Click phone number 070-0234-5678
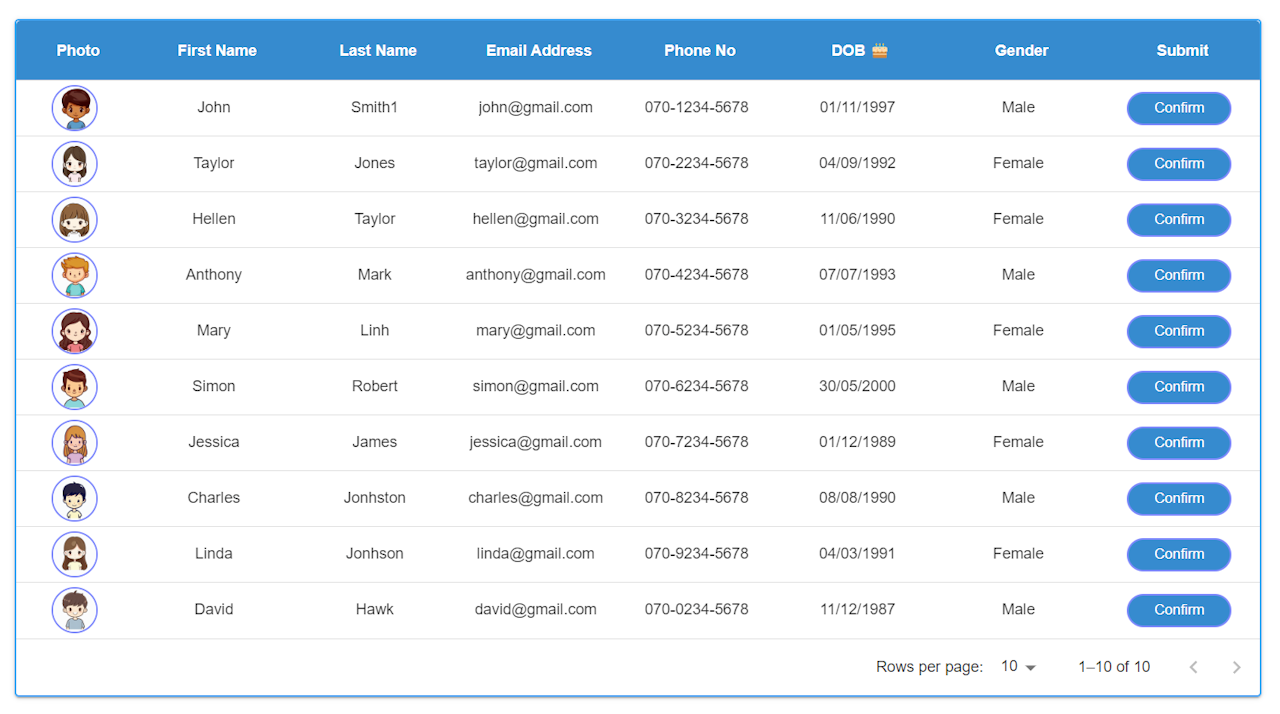The image size is (1280, 714). tap(697, 609)
